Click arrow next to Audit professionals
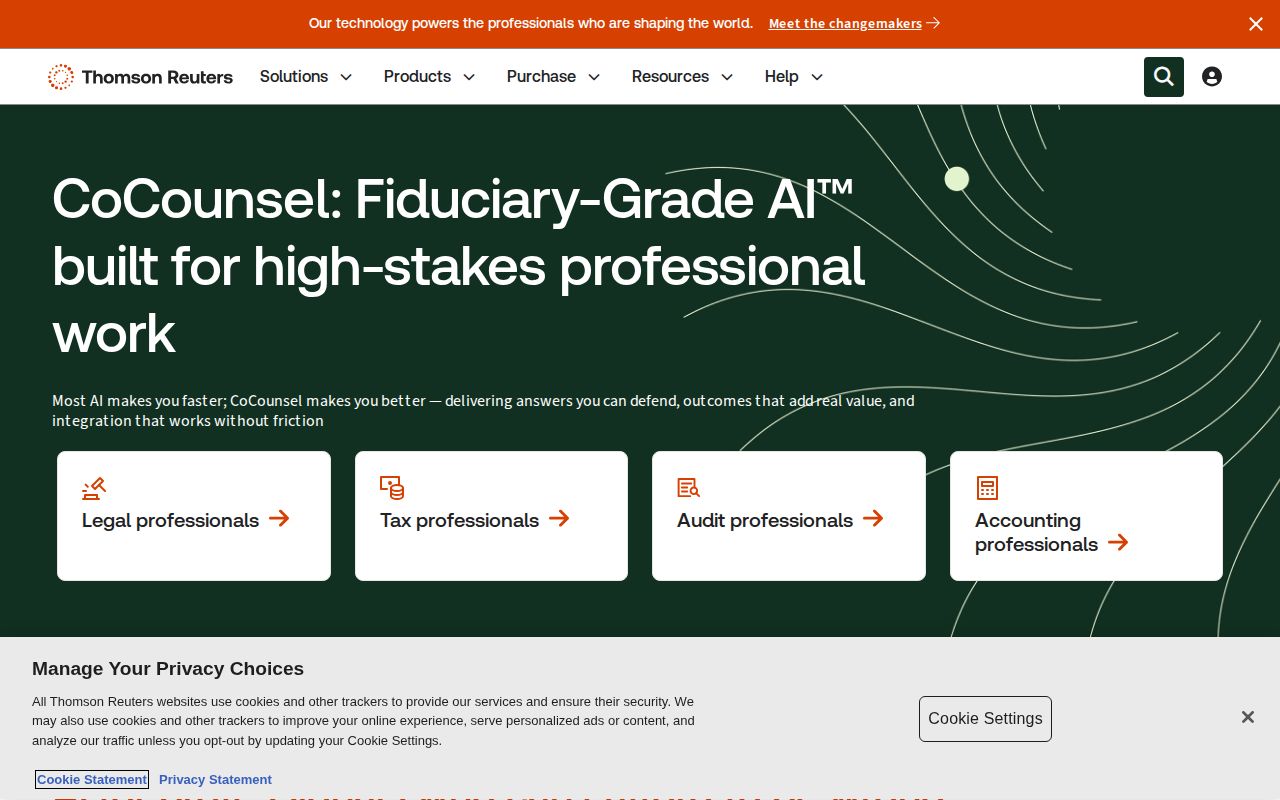The image size is (1280, 800). [873, 518]
